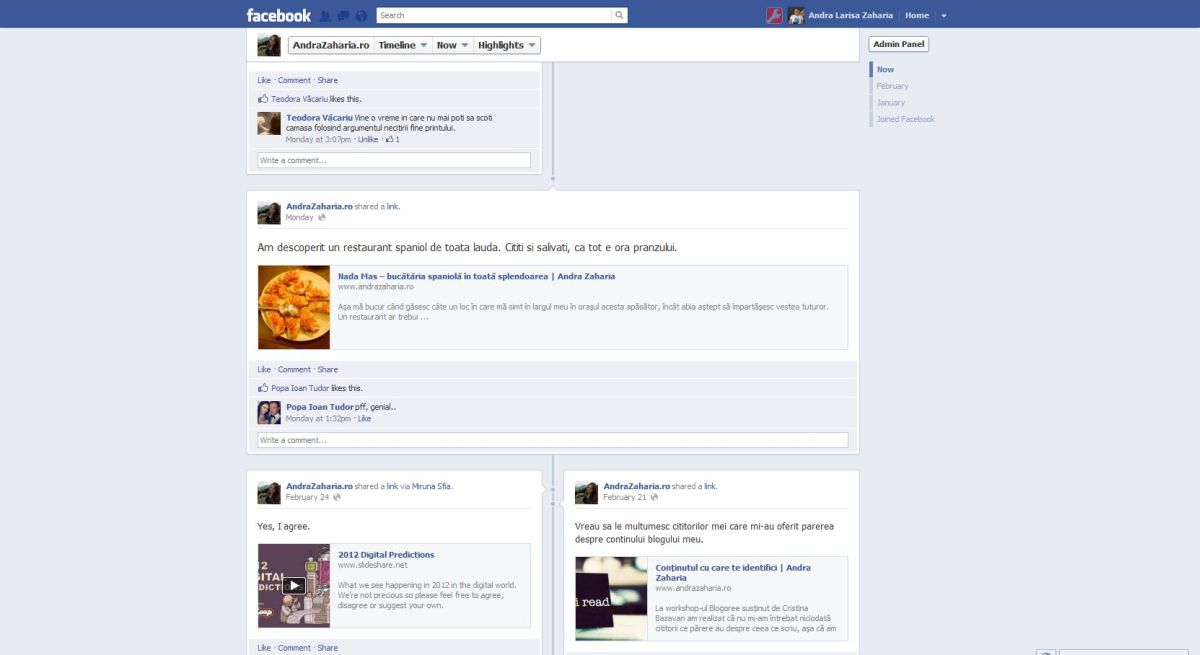The image size is (1200, 655).
Task: Click the Facebook logo in header
Action: click(278, 15)
